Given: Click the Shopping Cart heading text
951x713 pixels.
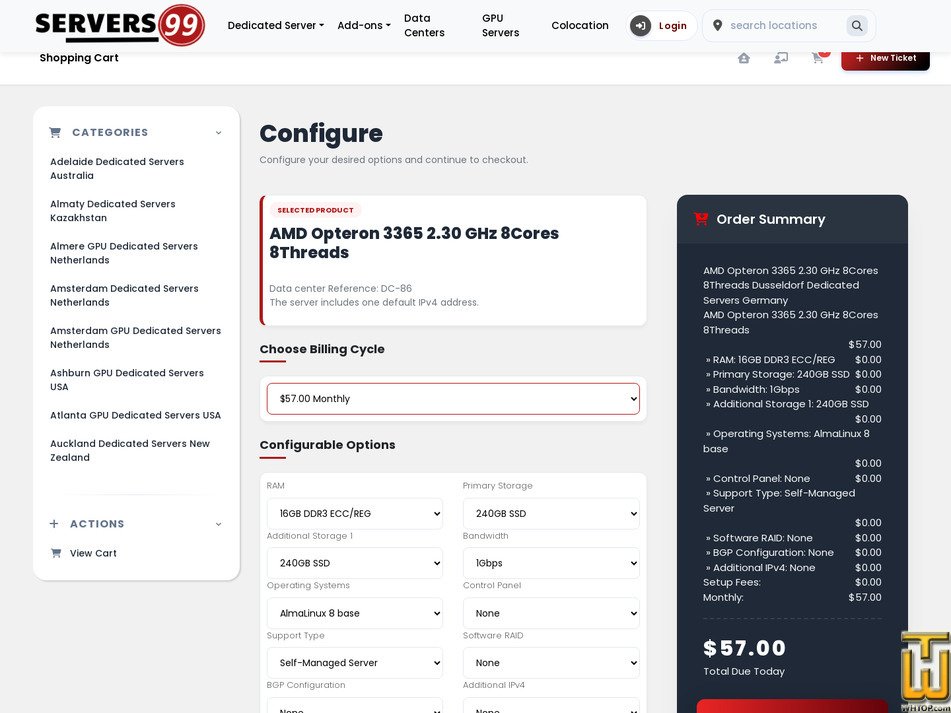Looking at the screenshot, I should click(x=79, y=58).
